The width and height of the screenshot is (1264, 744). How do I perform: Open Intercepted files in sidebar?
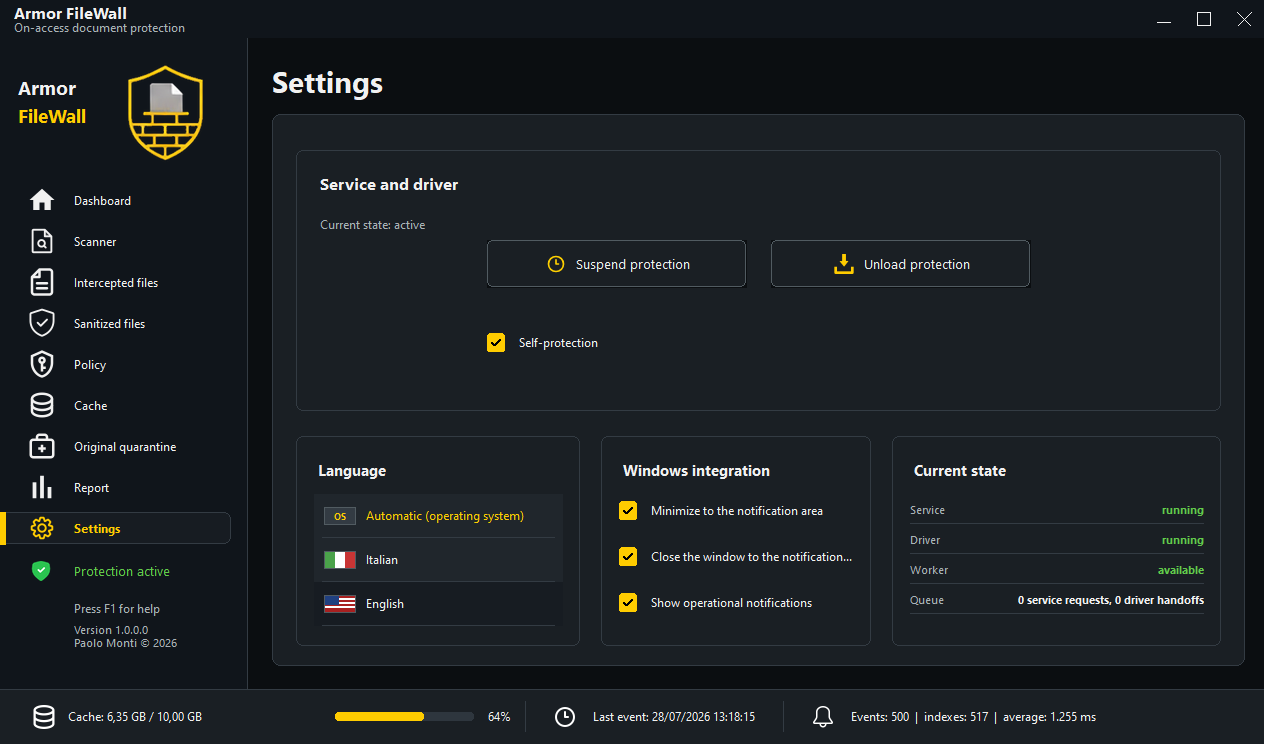(x=116, y=283)
